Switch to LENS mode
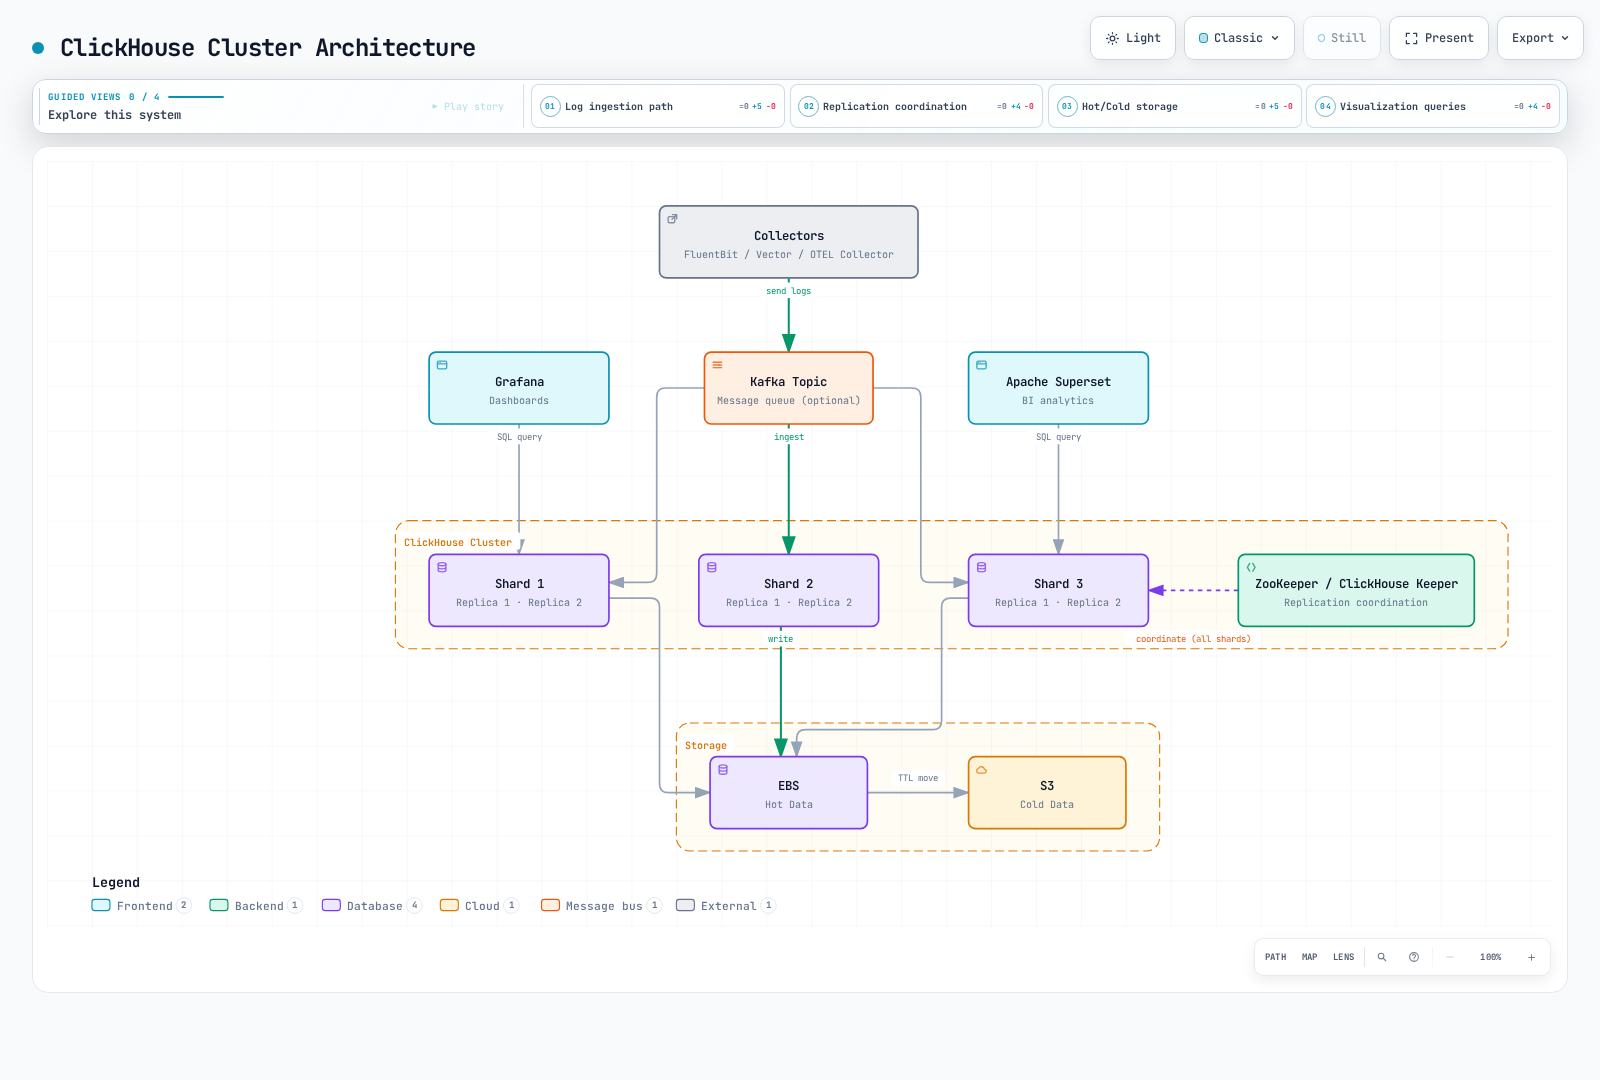This screenshot has height=1080, width=1600. click(x=1344, y=957)
